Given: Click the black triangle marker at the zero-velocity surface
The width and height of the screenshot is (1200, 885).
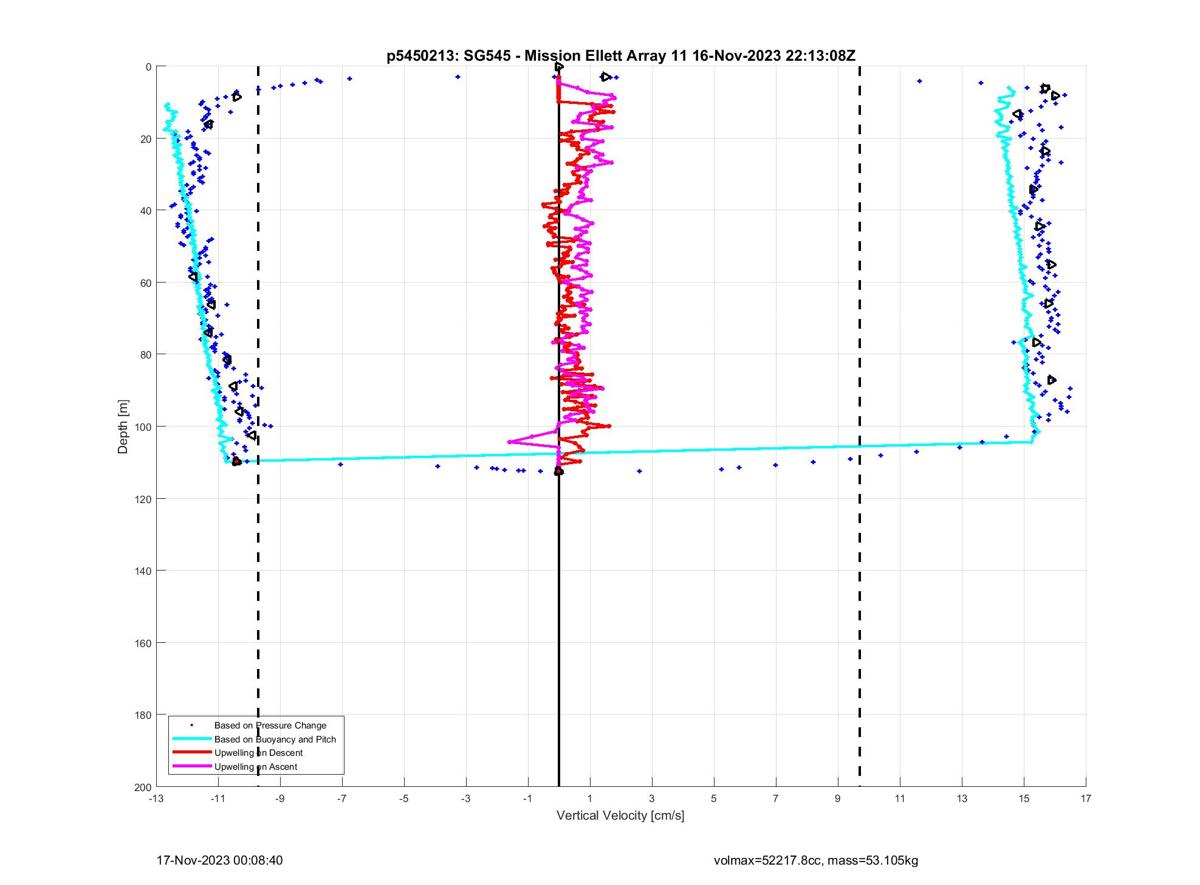Looking at the screenshot, I should tap(559, 66).
